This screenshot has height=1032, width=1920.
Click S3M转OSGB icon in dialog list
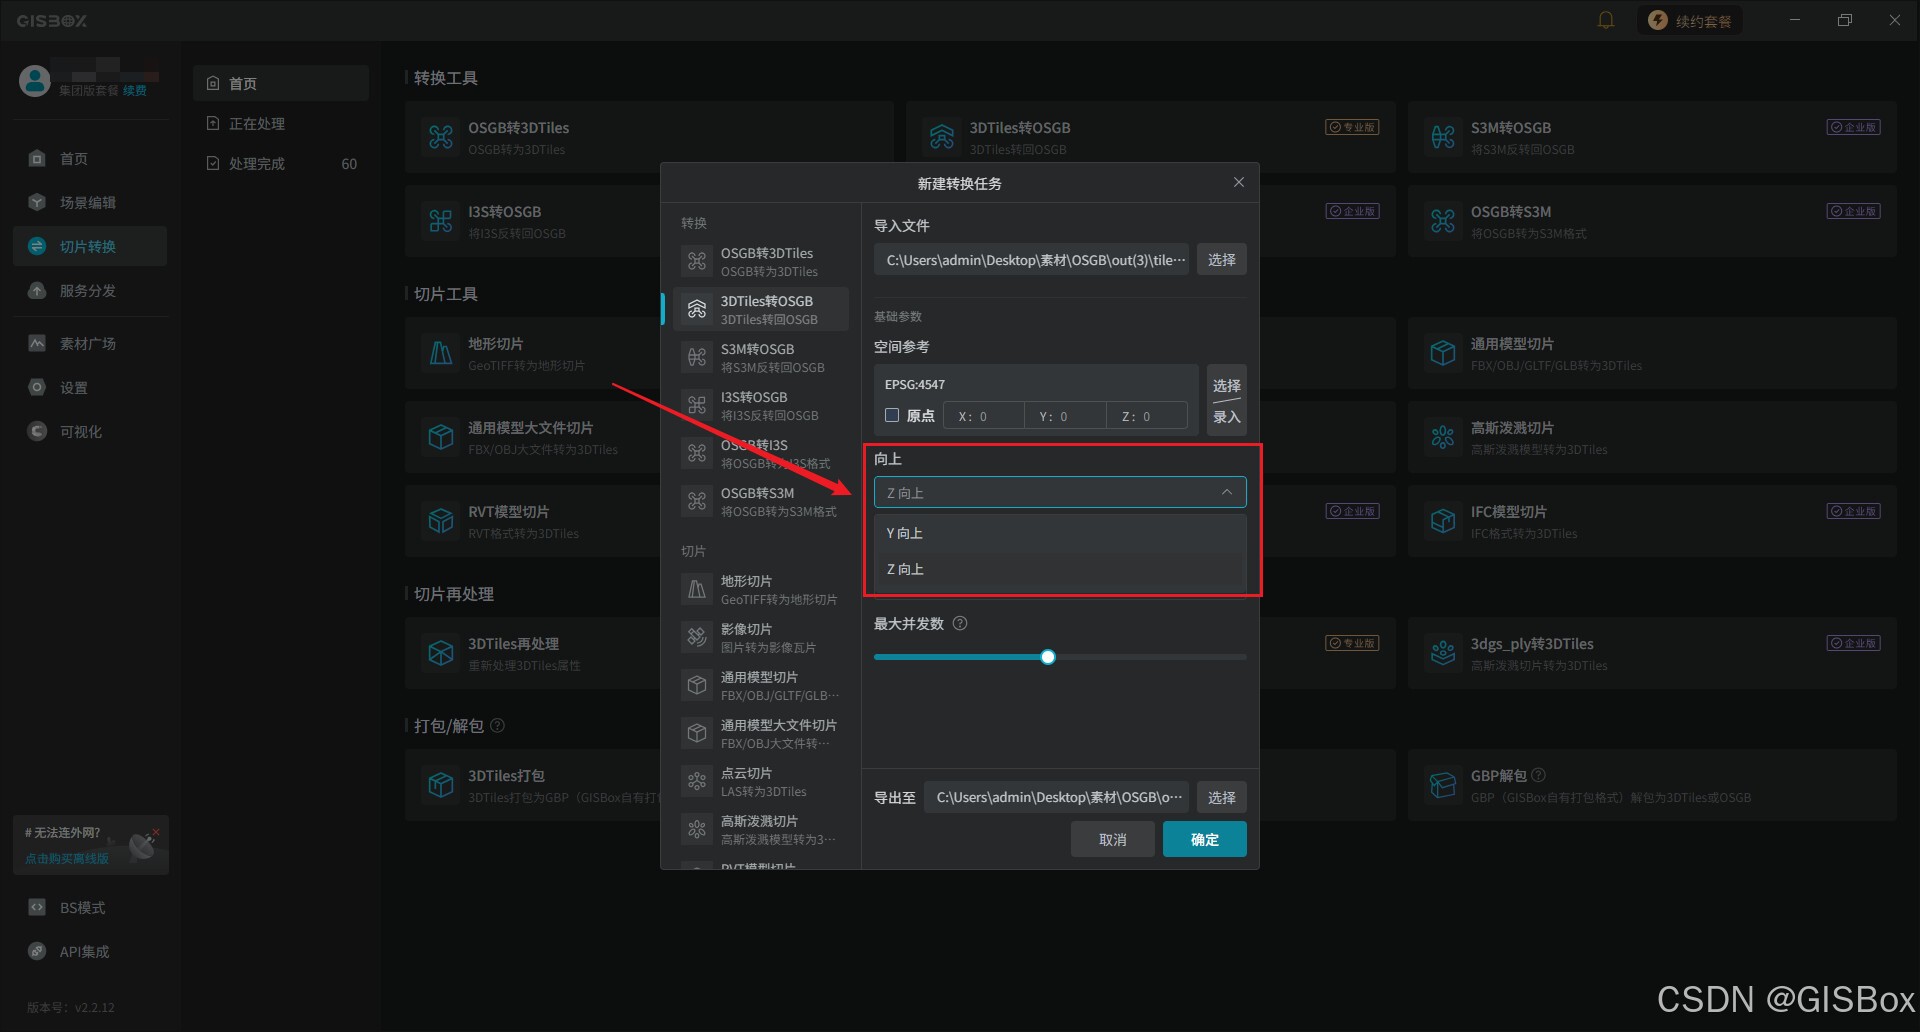pos(697,357)
